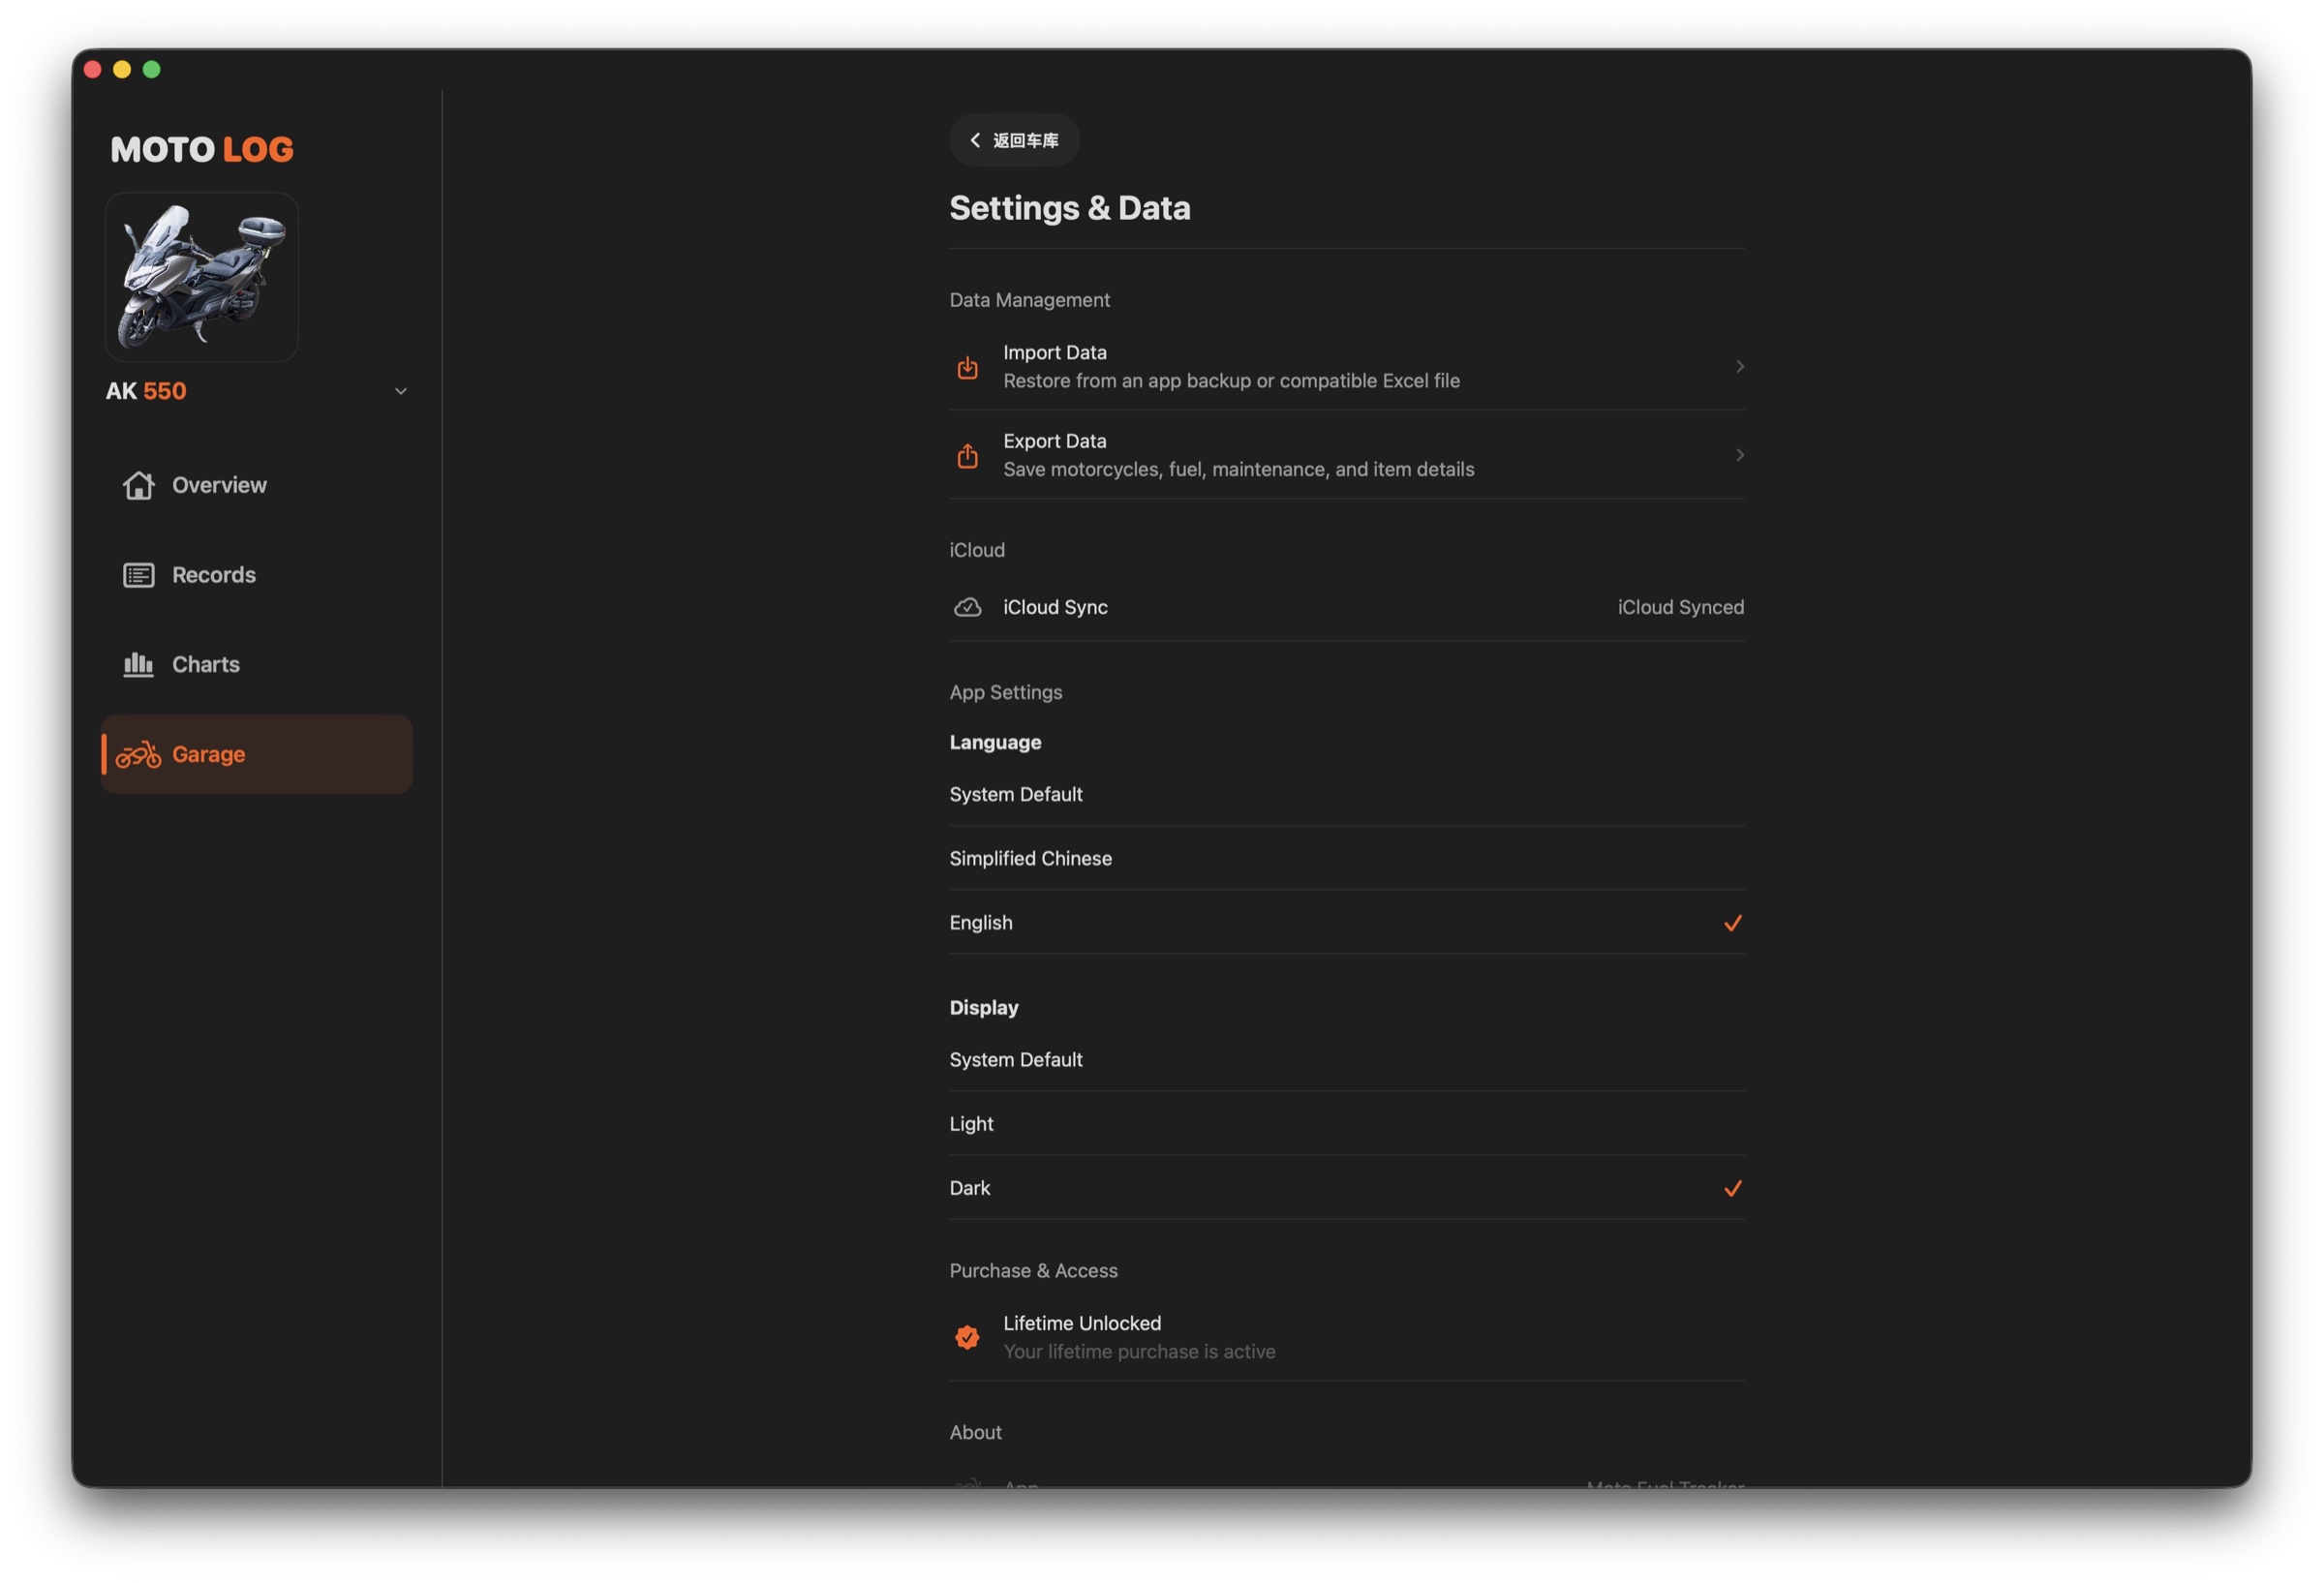
Task: Close the window with red button
Action: [93, 69]
